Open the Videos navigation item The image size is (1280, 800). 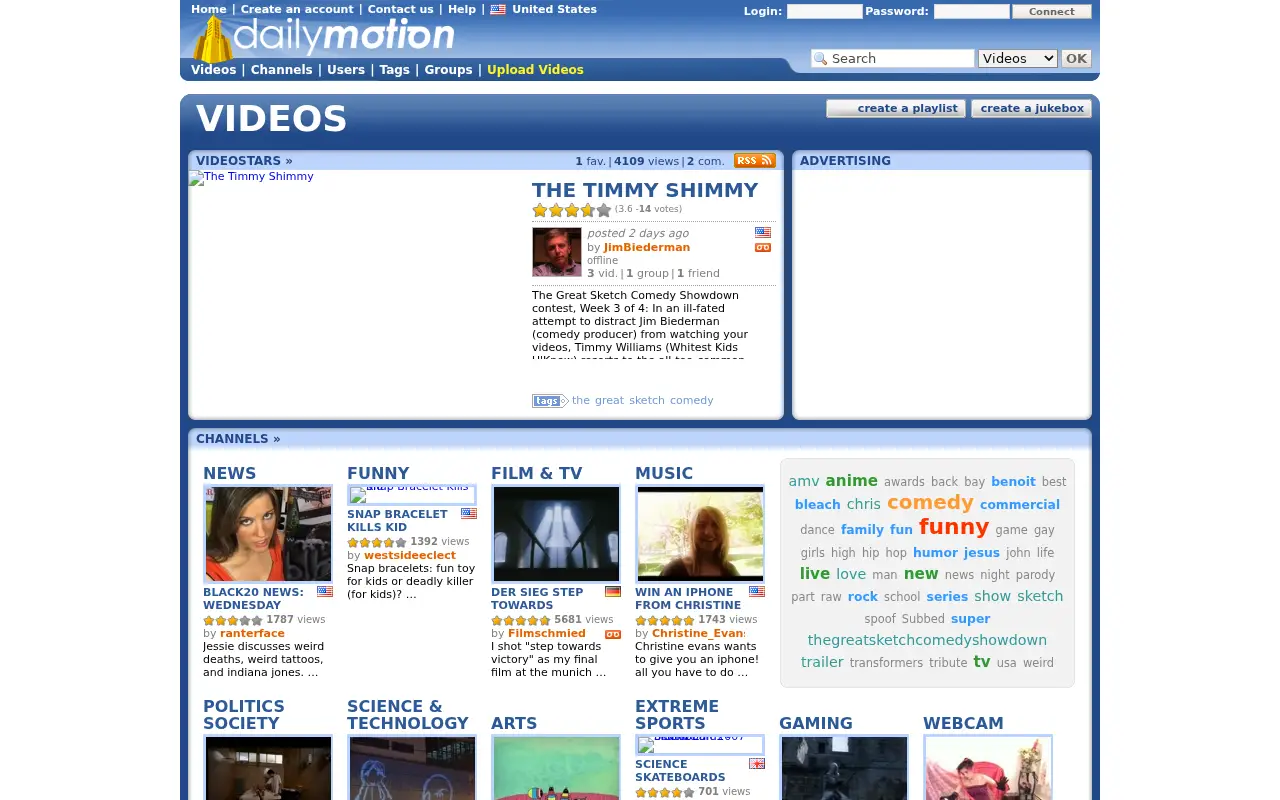pyautogui.click(x=213, y=70)
